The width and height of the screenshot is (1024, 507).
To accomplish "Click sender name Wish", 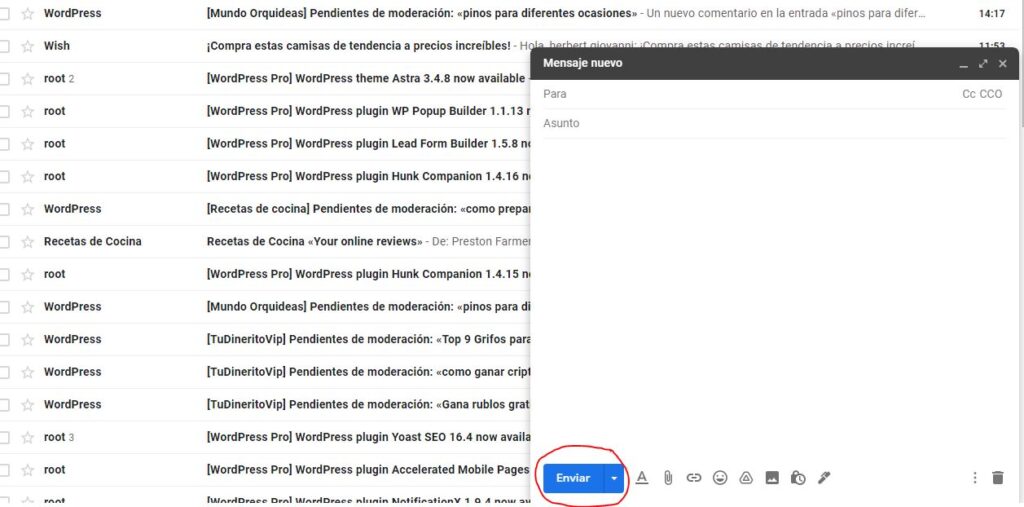I will pyautogui.click(x=57, y=46).
